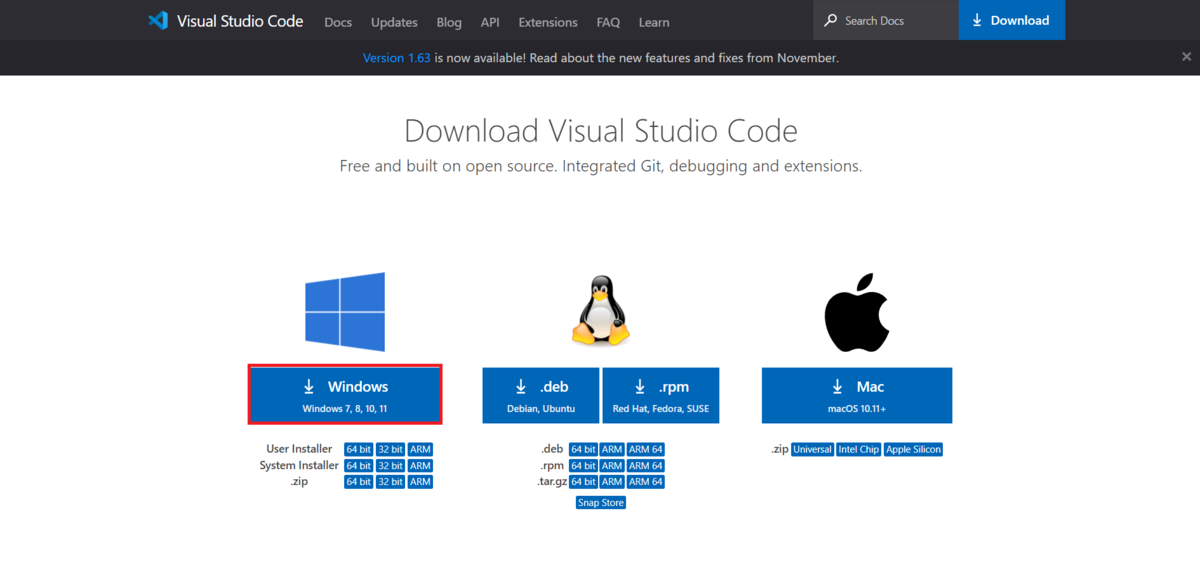Follow the Version 1.63 link
The width and height of the screenshot is (1200, 572).
[x=397, y=58]
